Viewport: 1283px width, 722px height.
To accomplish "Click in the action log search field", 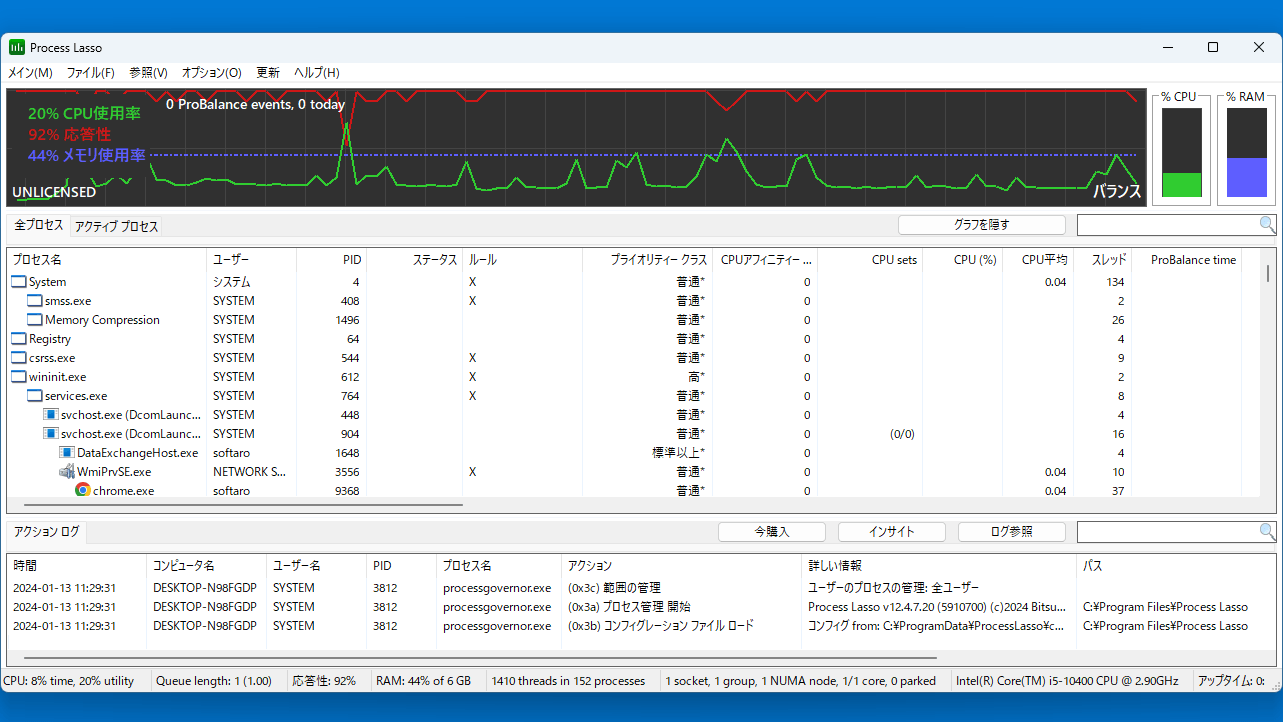I will click(x=1167, y=532).
